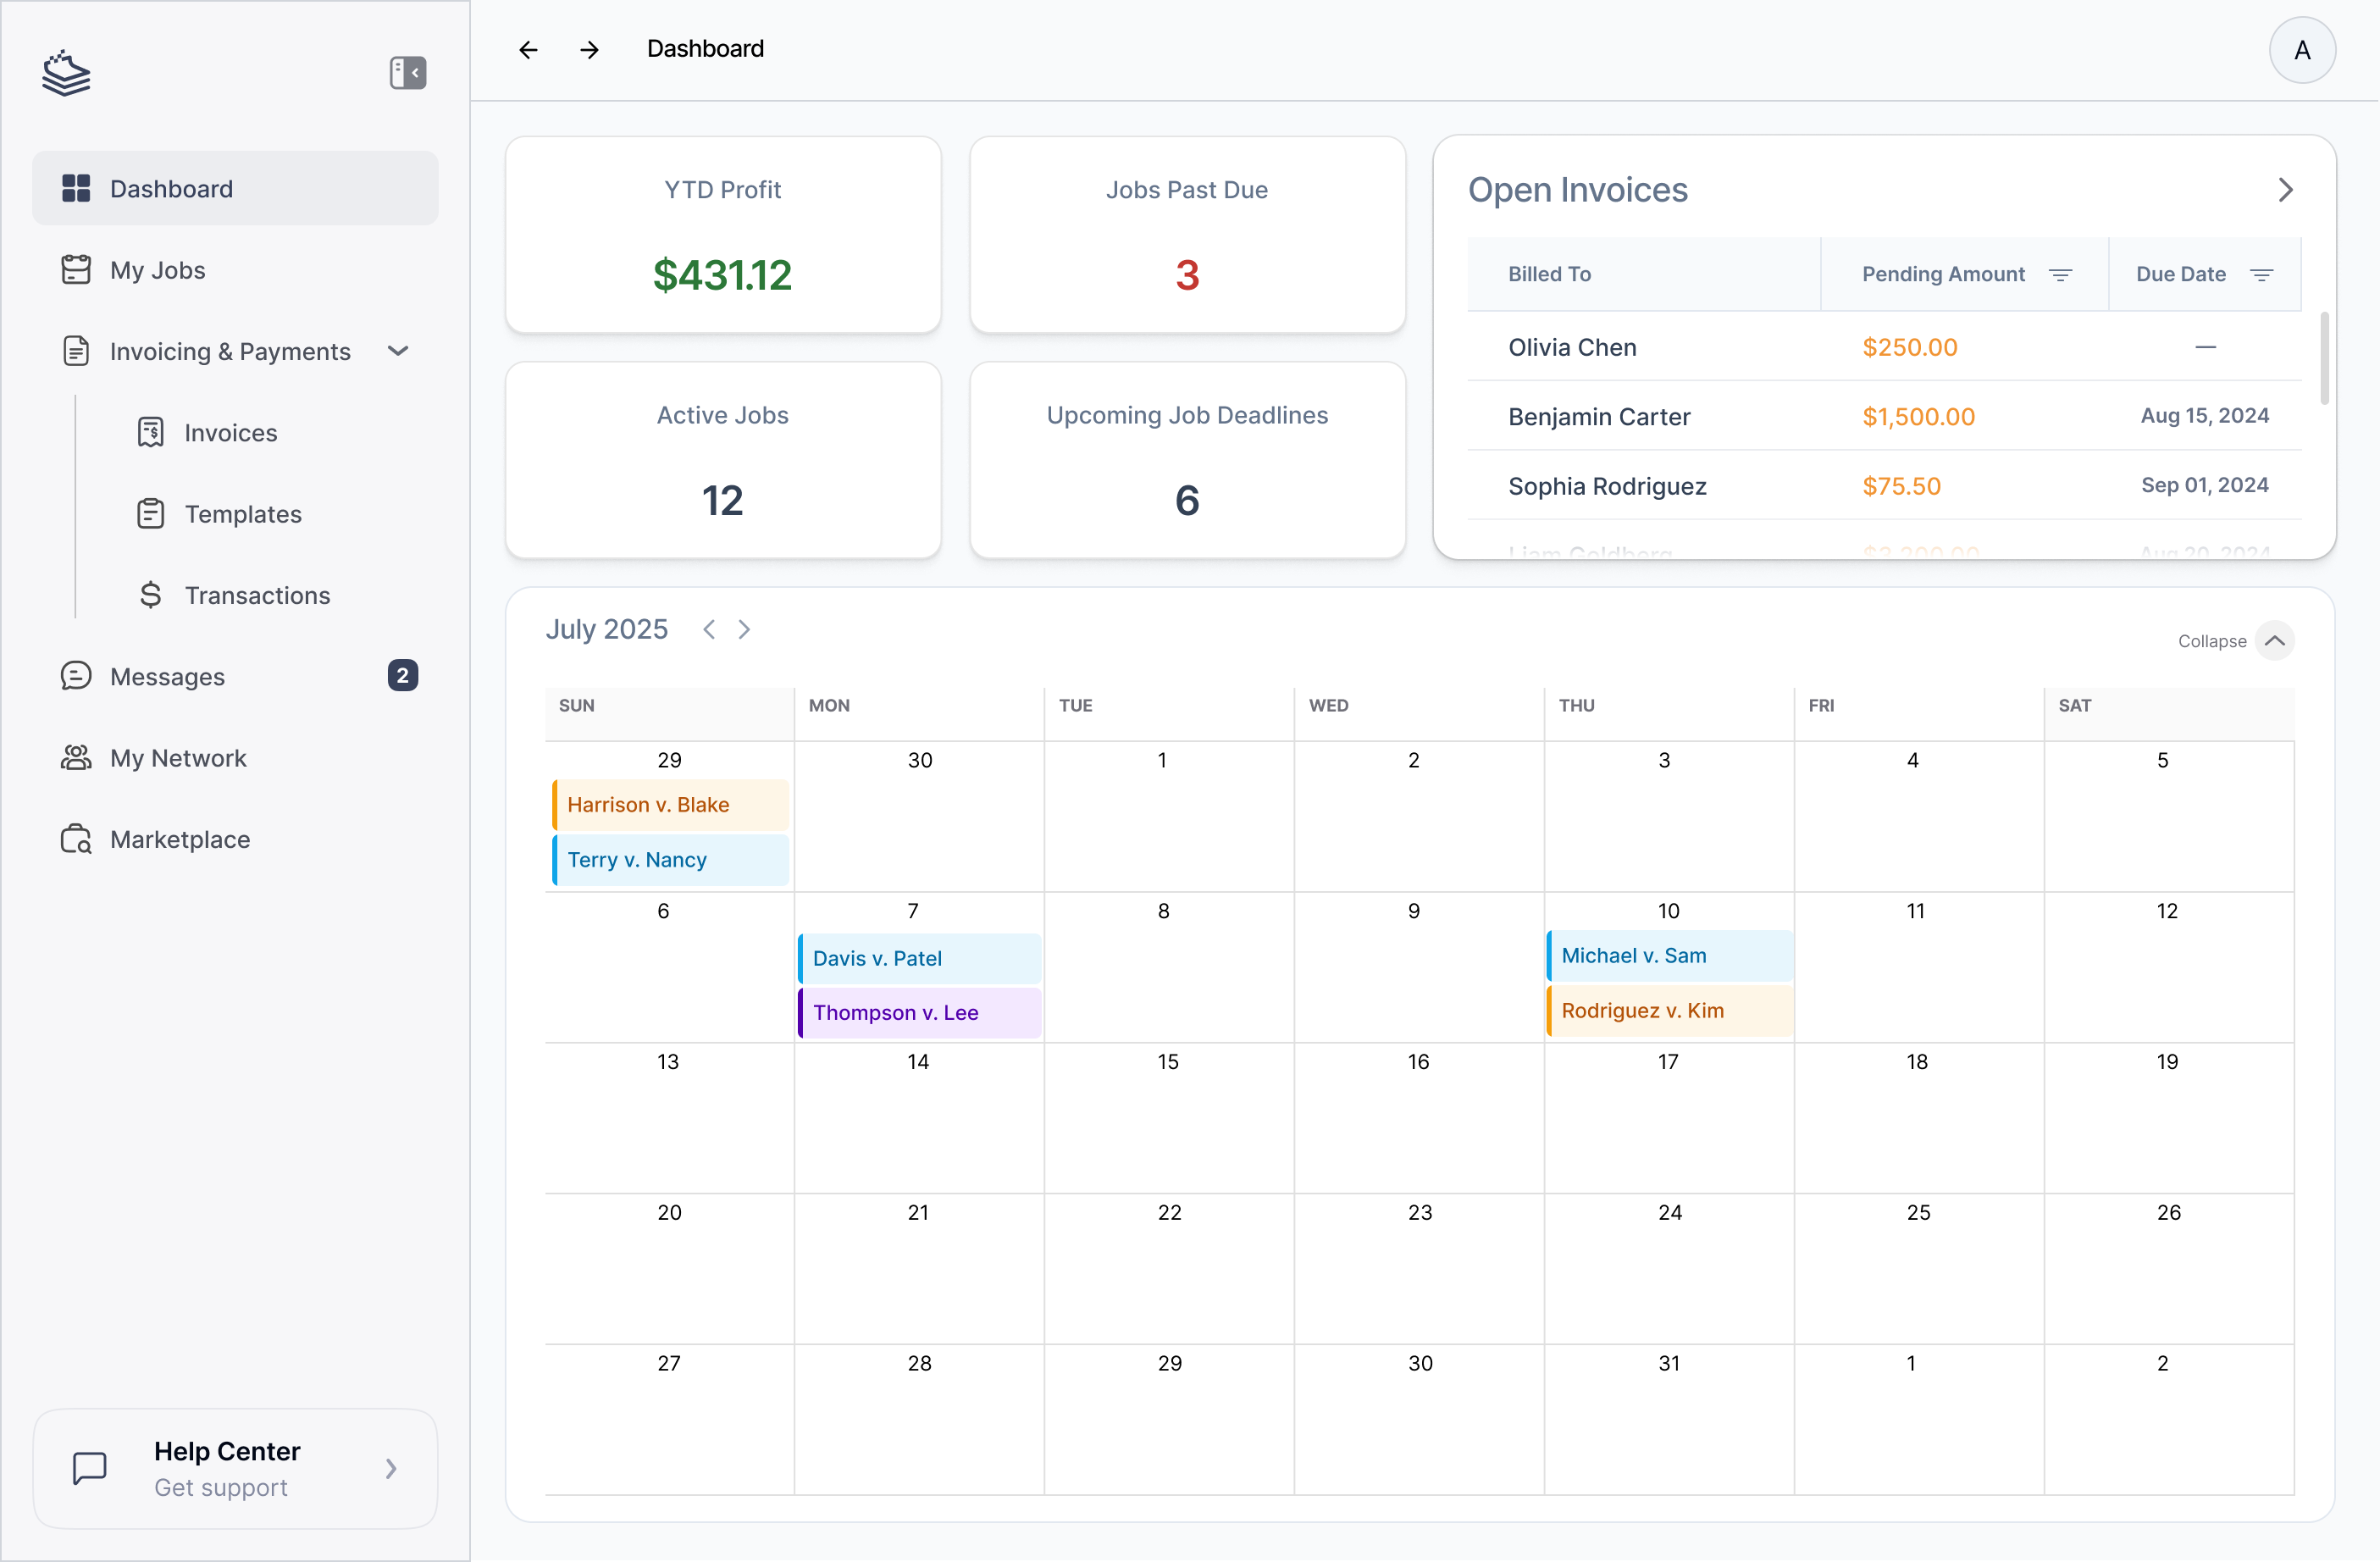This screenshot has height=1562, width=2380.
Task: Click the user avatar in the top right
Action: [2303, 49]
